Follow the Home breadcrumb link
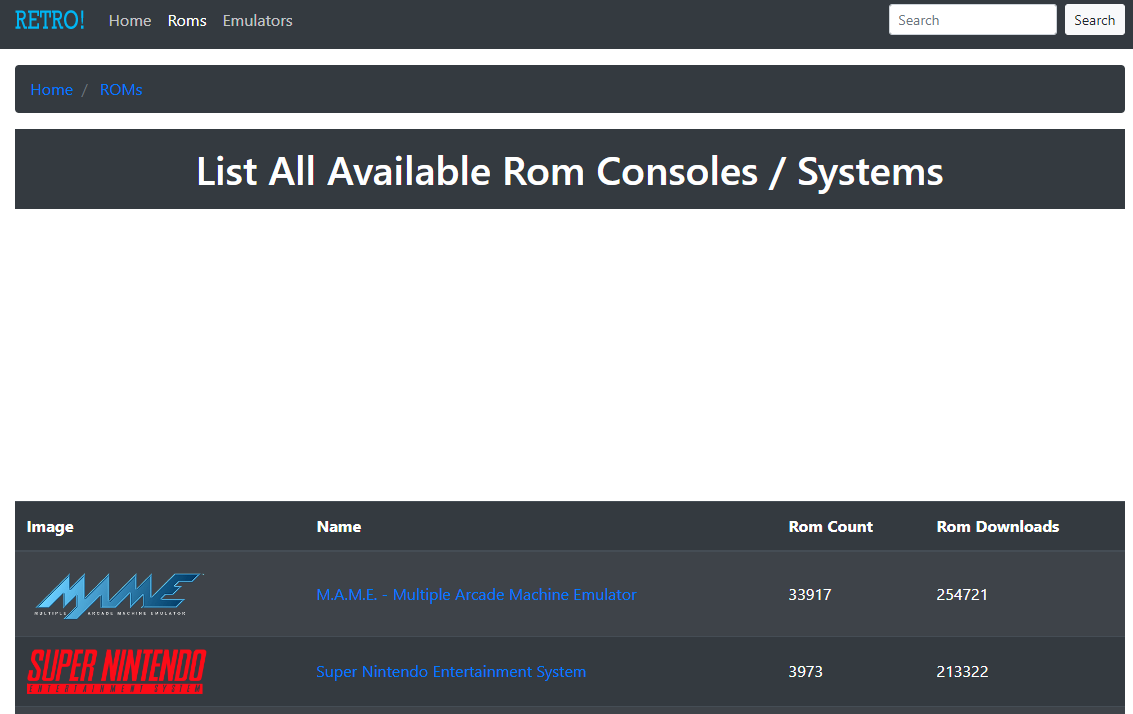This screenshot has width=1133, height=714. coord(51,89)
